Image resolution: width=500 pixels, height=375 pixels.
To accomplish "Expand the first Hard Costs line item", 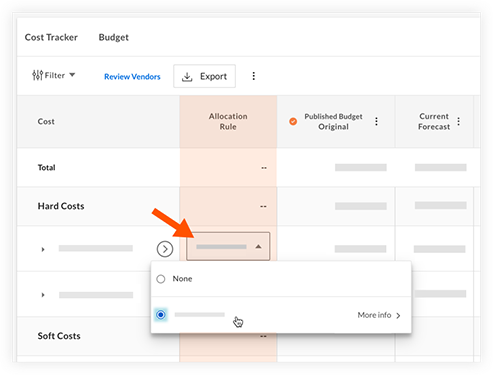I will click(43, 249).
